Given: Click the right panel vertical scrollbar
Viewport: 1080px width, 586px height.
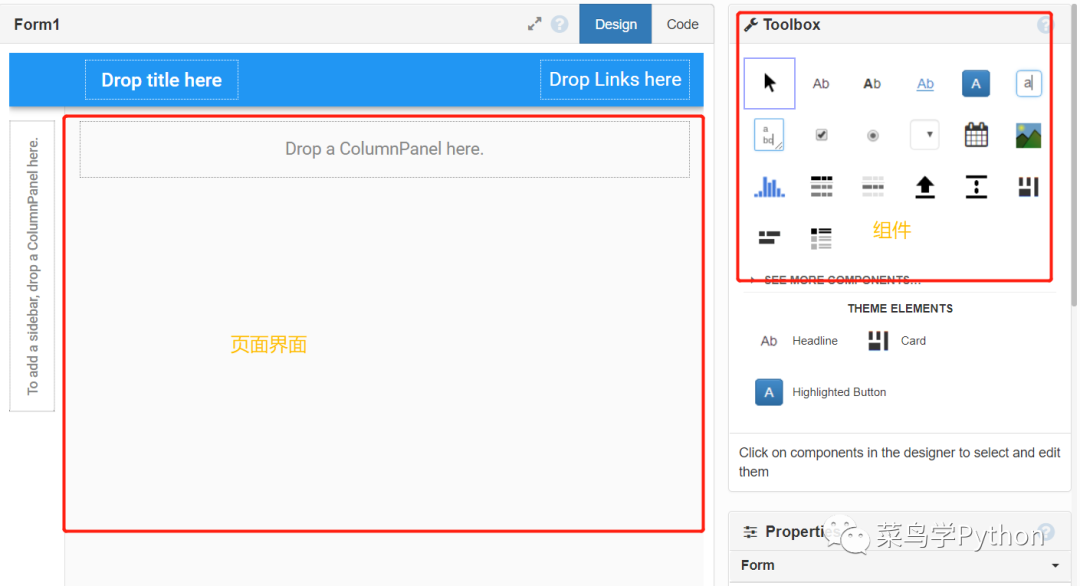Looking at the screenshot, I should 1074,155.
